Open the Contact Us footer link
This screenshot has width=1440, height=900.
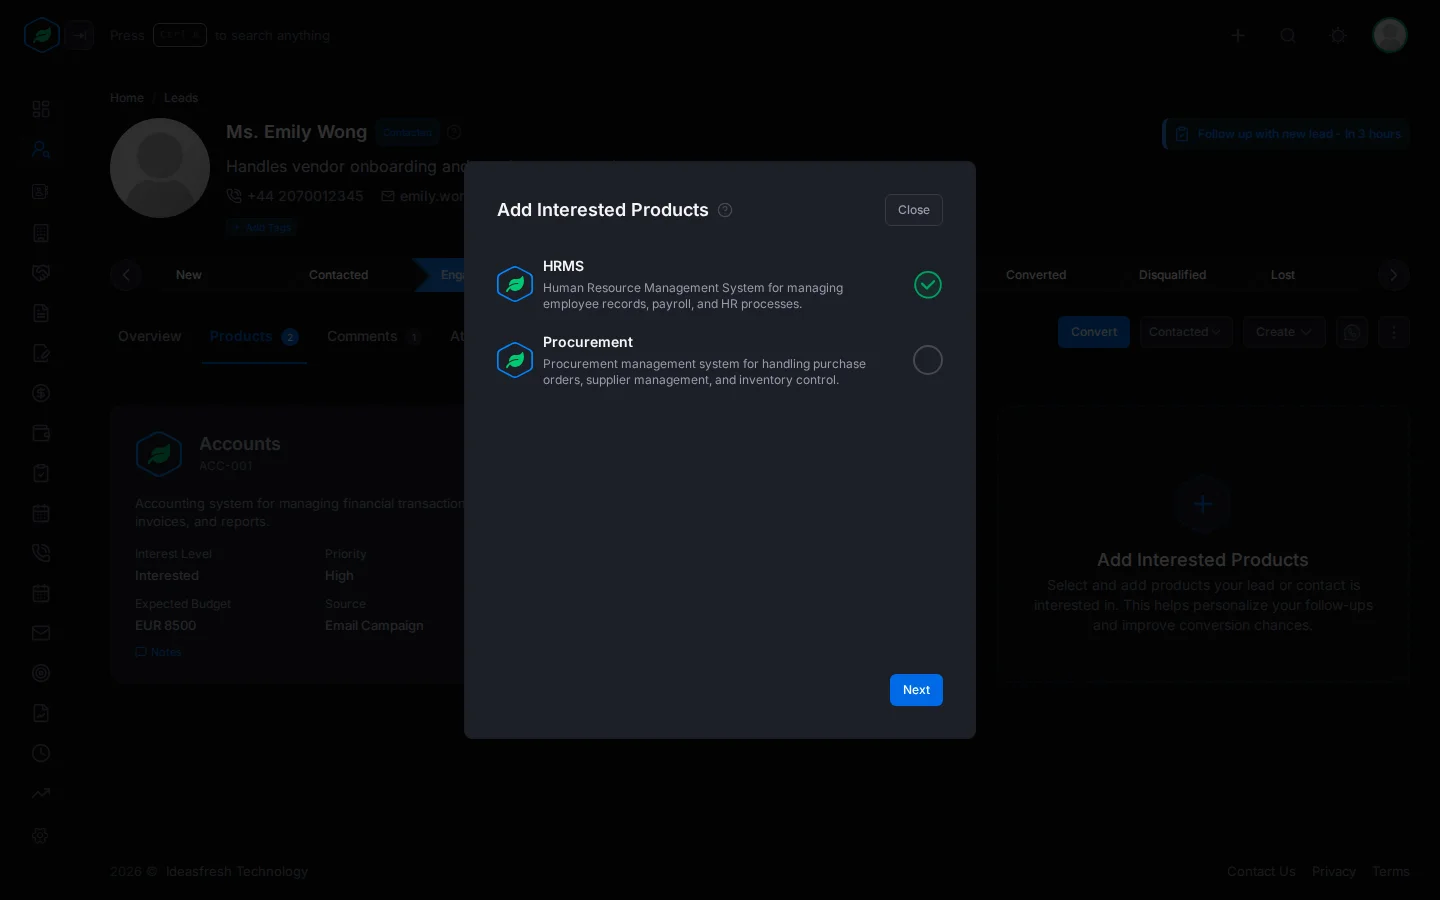[x=1261, y=871]
